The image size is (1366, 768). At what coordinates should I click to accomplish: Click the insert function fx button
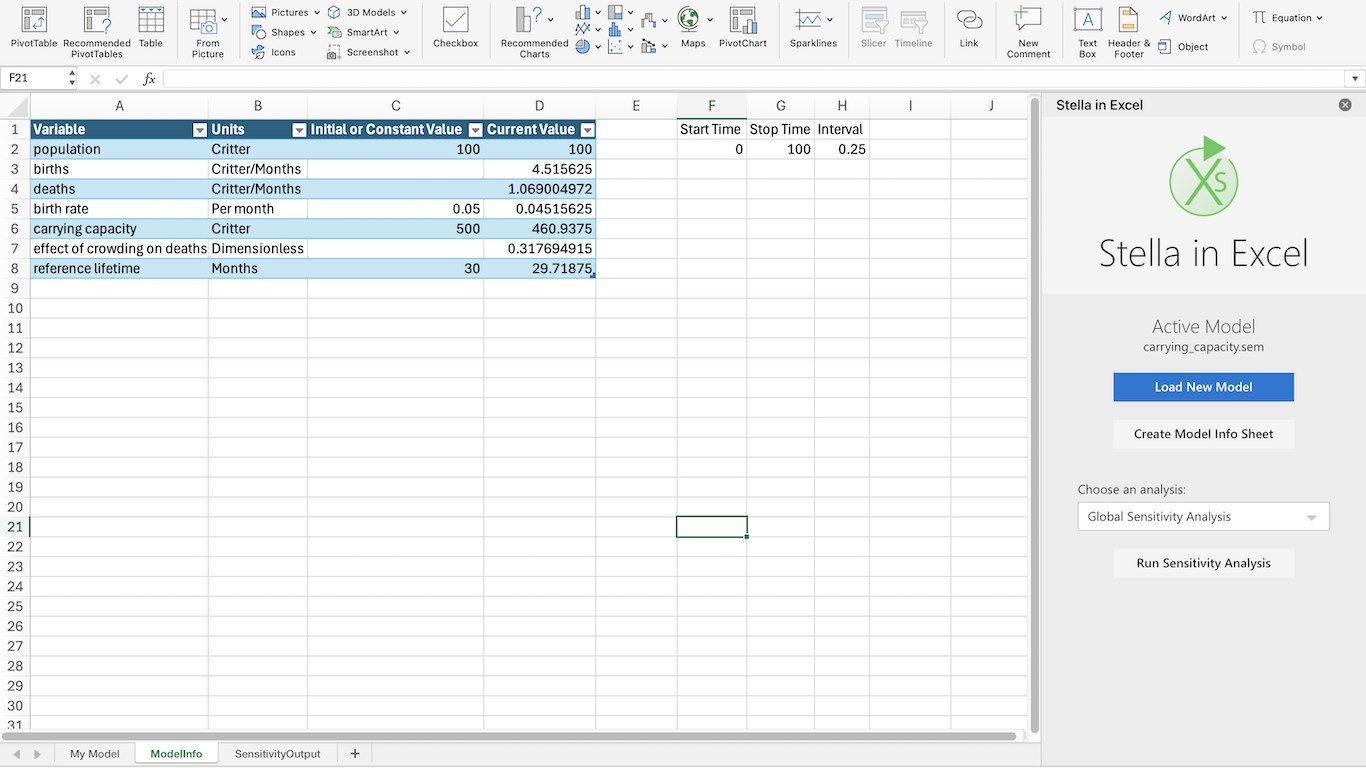149,79
